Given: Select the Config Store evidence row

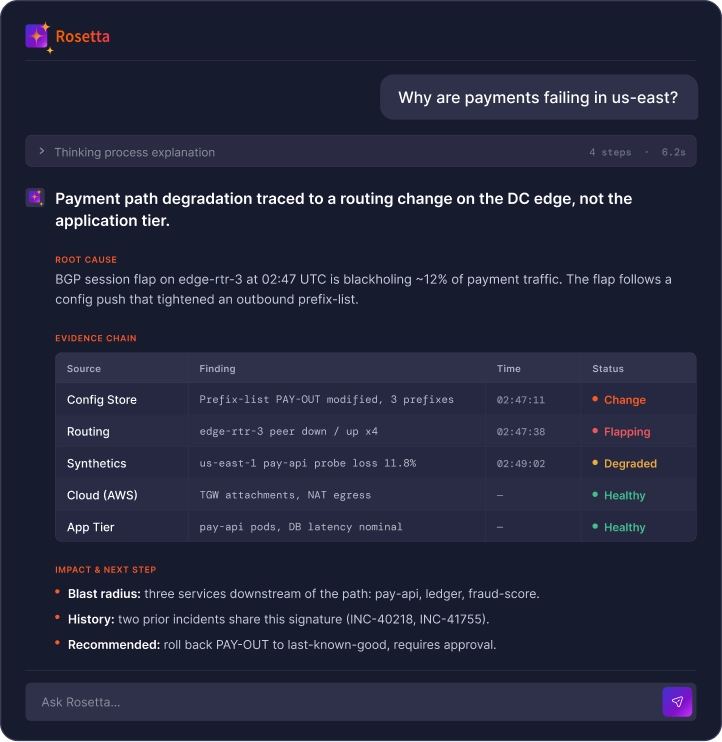Looking at the screenshot, I should coord(376,399).
